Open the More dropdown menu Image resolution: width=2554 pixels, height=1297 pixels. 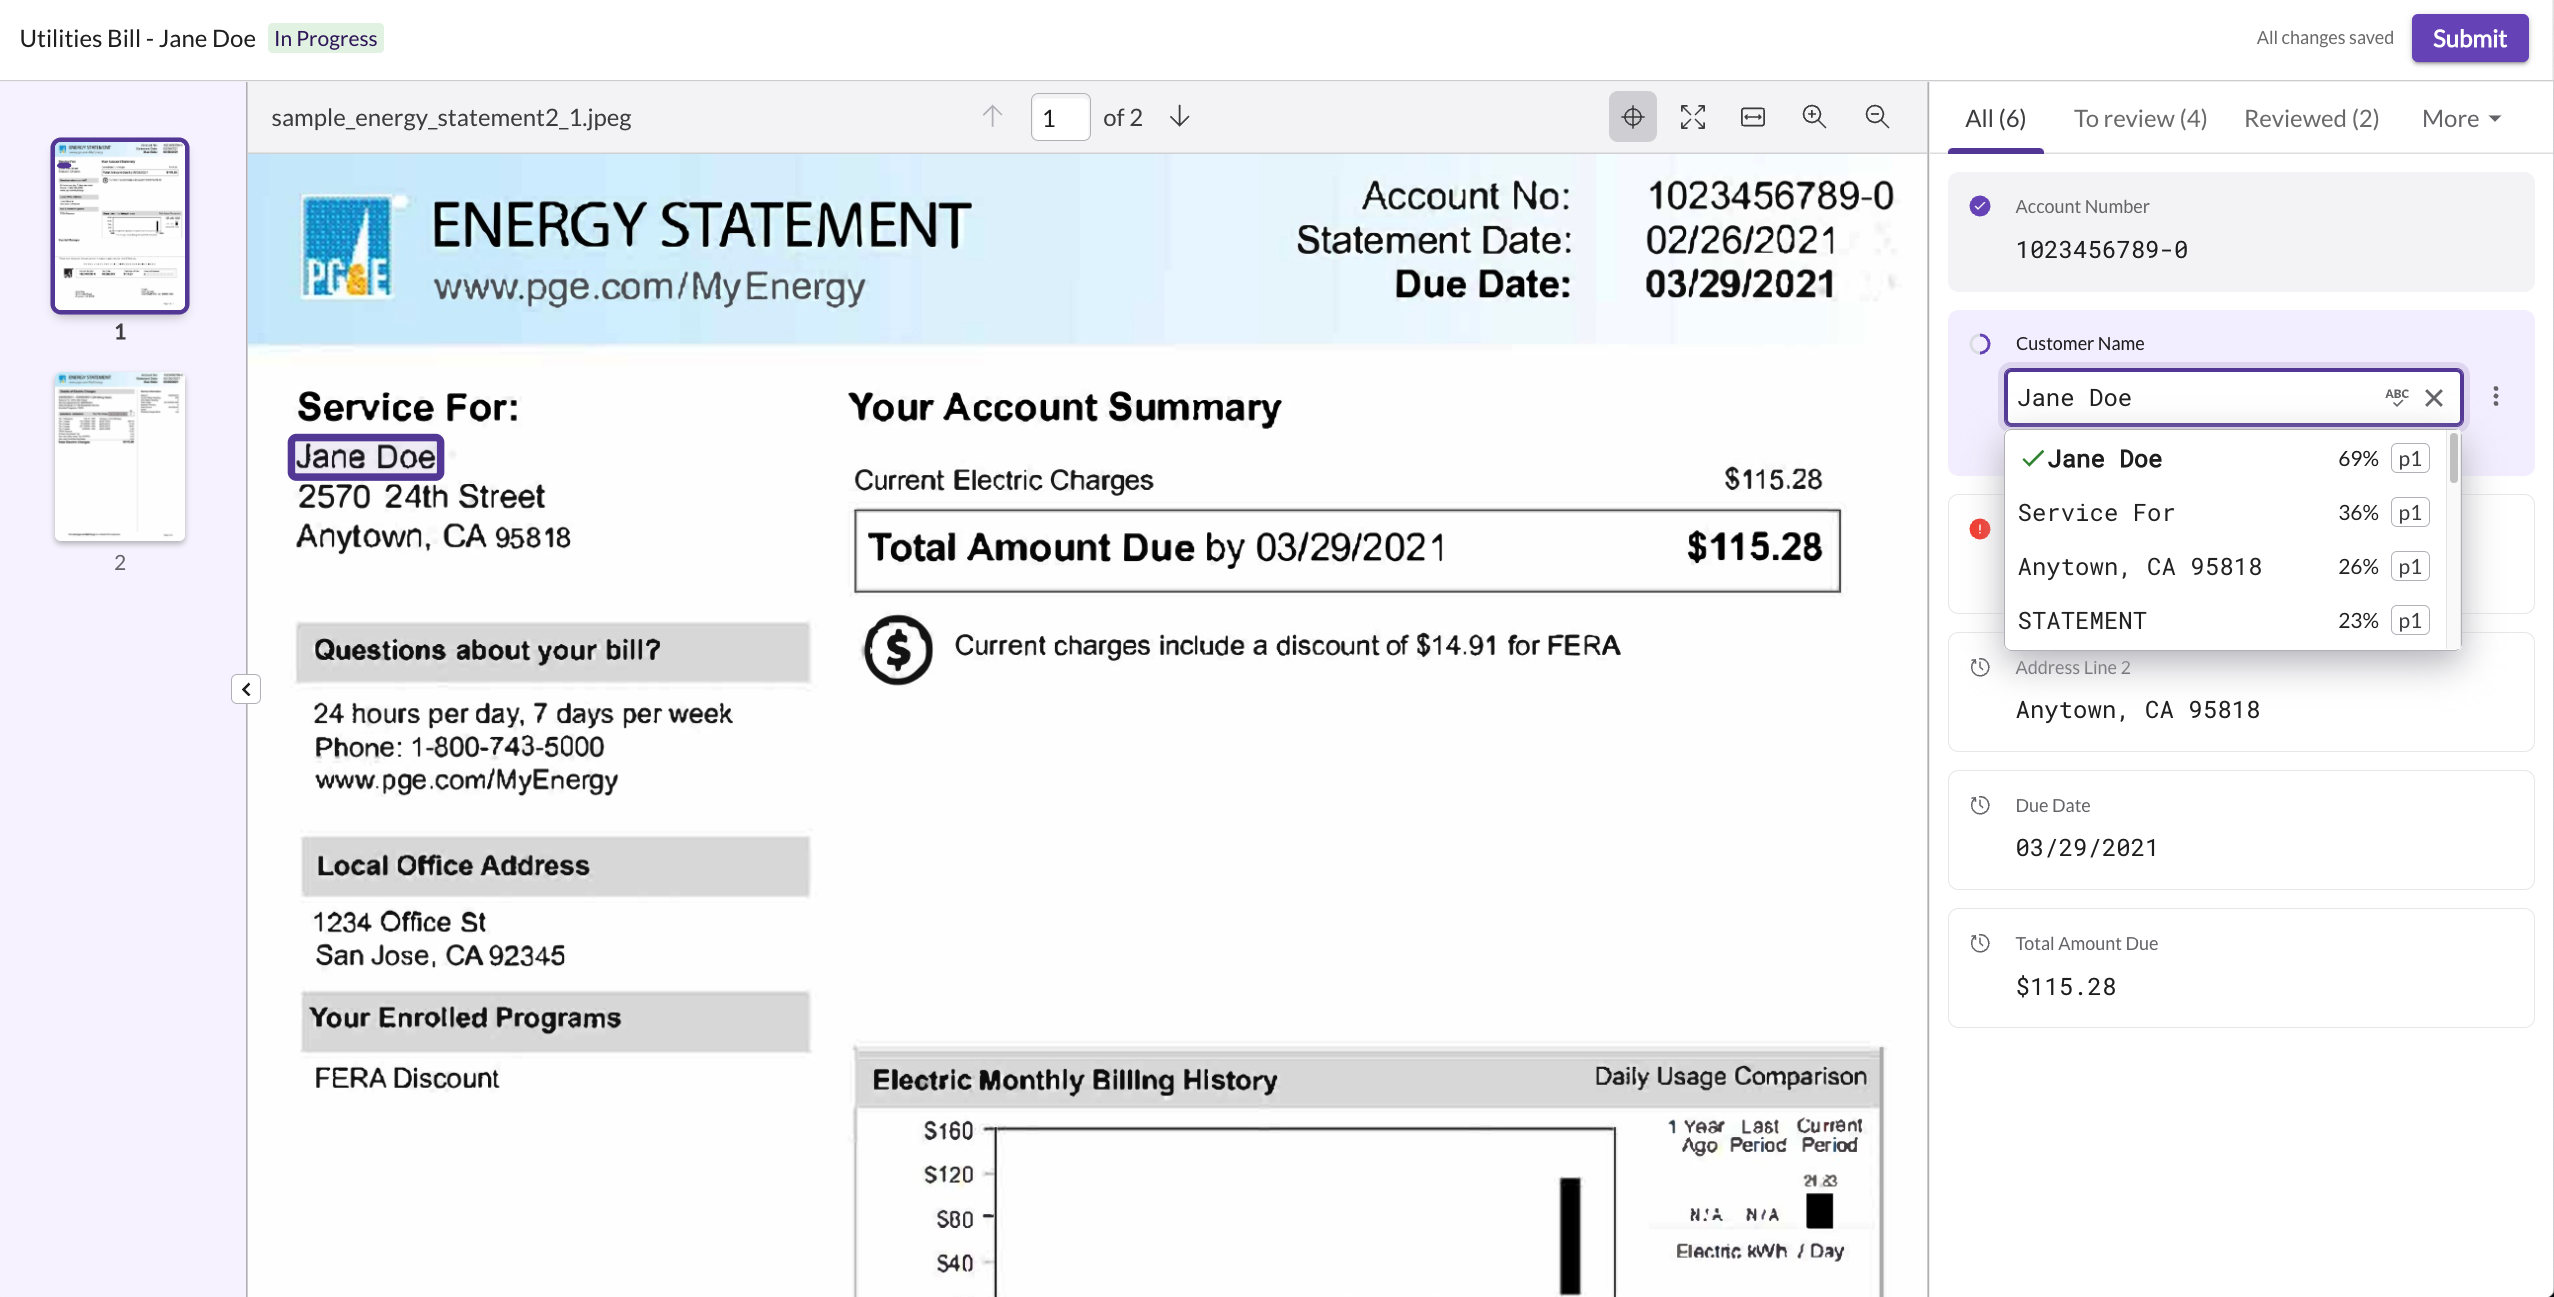tap(2461, 118)
